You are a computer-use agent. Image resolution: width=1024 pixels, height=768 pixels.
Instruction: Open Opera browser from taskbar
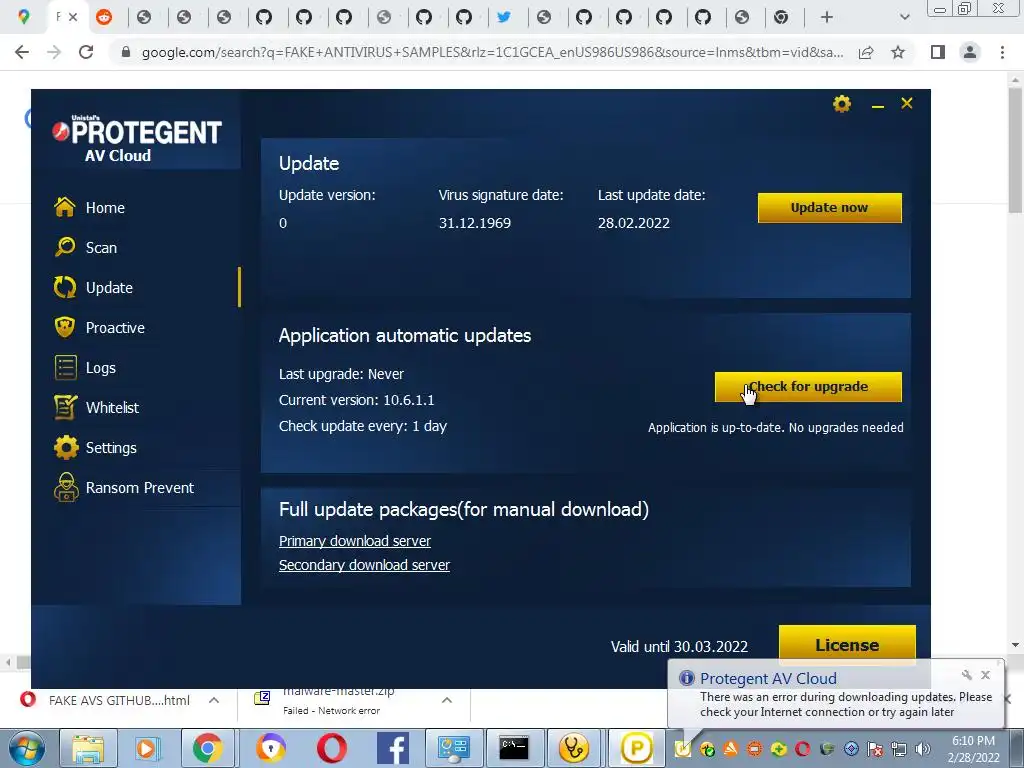click(332, 748)
